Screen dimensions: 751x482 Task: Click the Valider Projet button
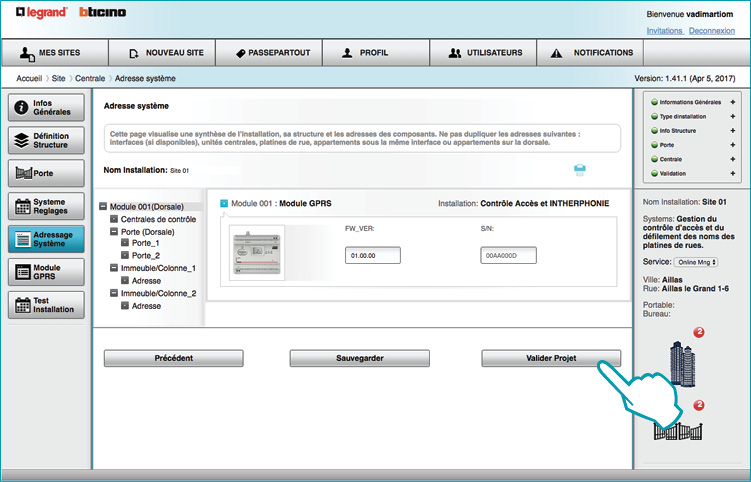click(x=551, y=357)
